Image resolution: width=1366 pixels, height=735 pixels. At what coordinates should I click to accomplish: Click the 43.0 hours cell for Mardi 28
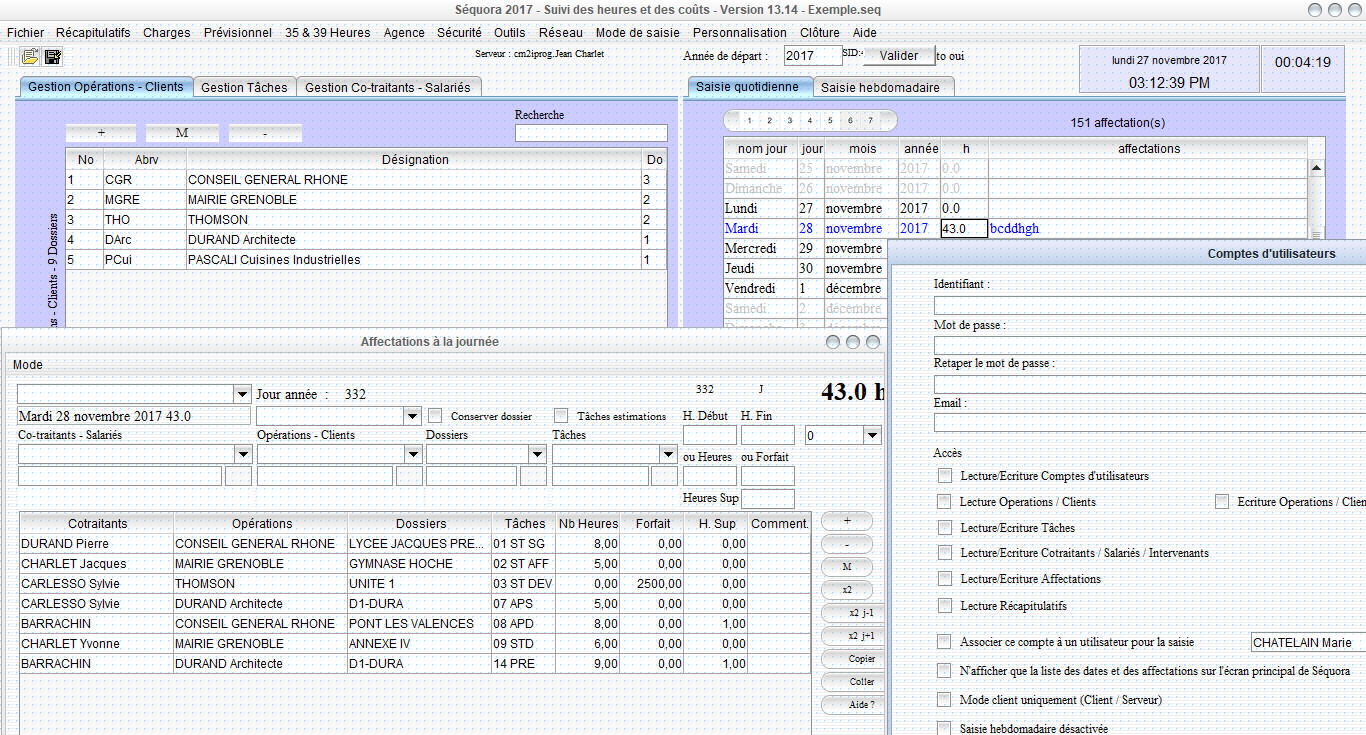pos(964,229)
